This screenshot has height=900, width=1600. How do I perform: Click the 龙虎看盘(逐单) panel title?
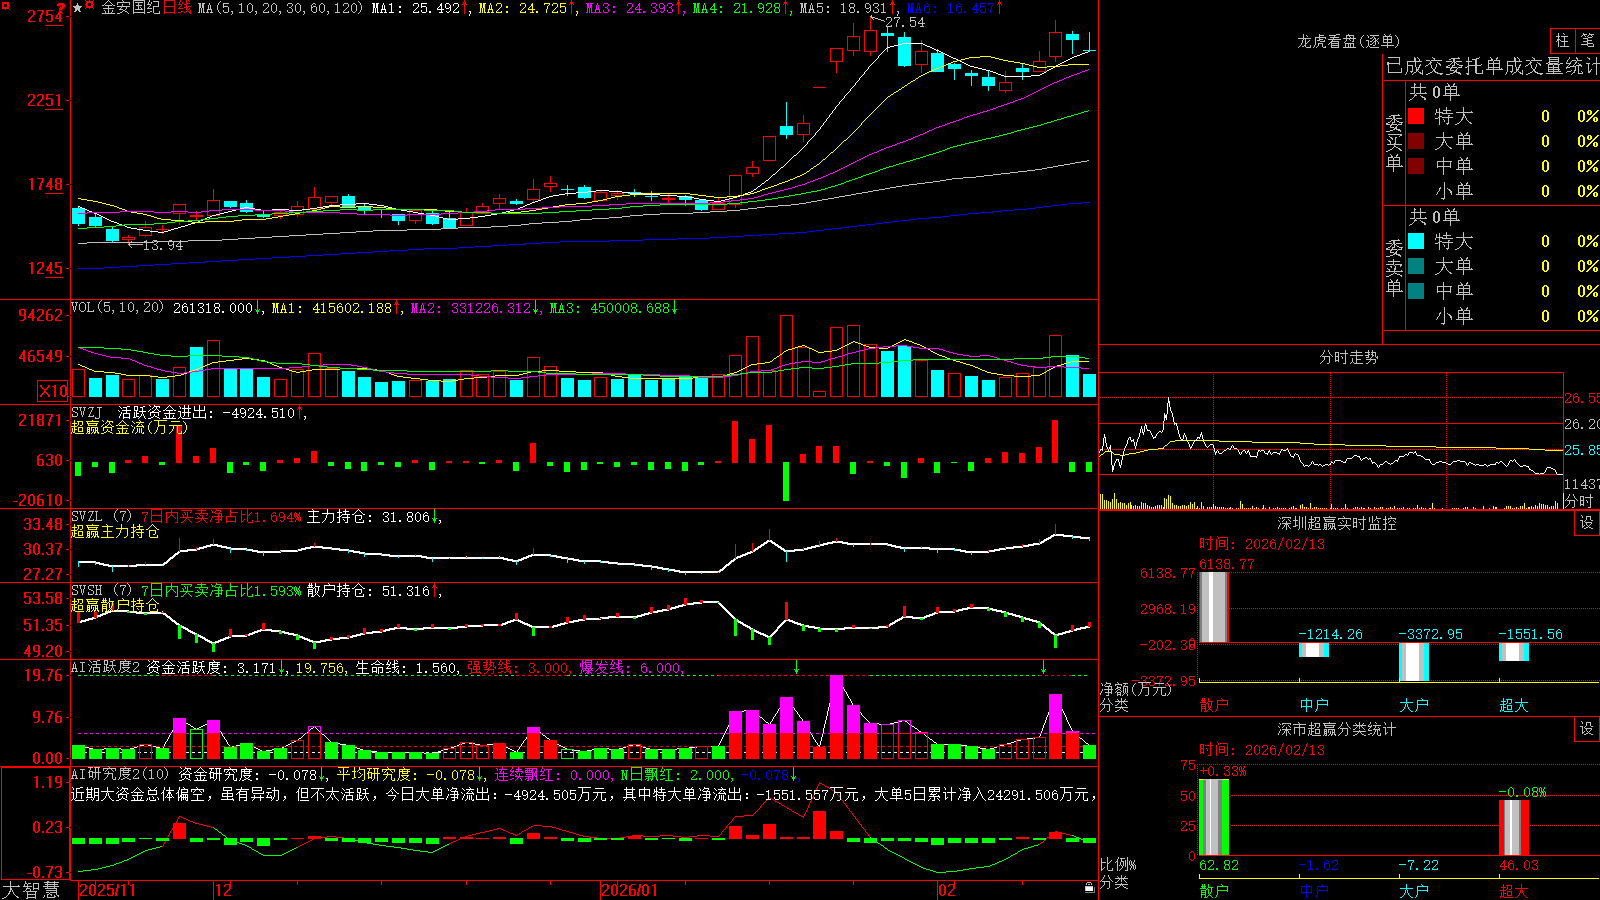(1348, 41)
